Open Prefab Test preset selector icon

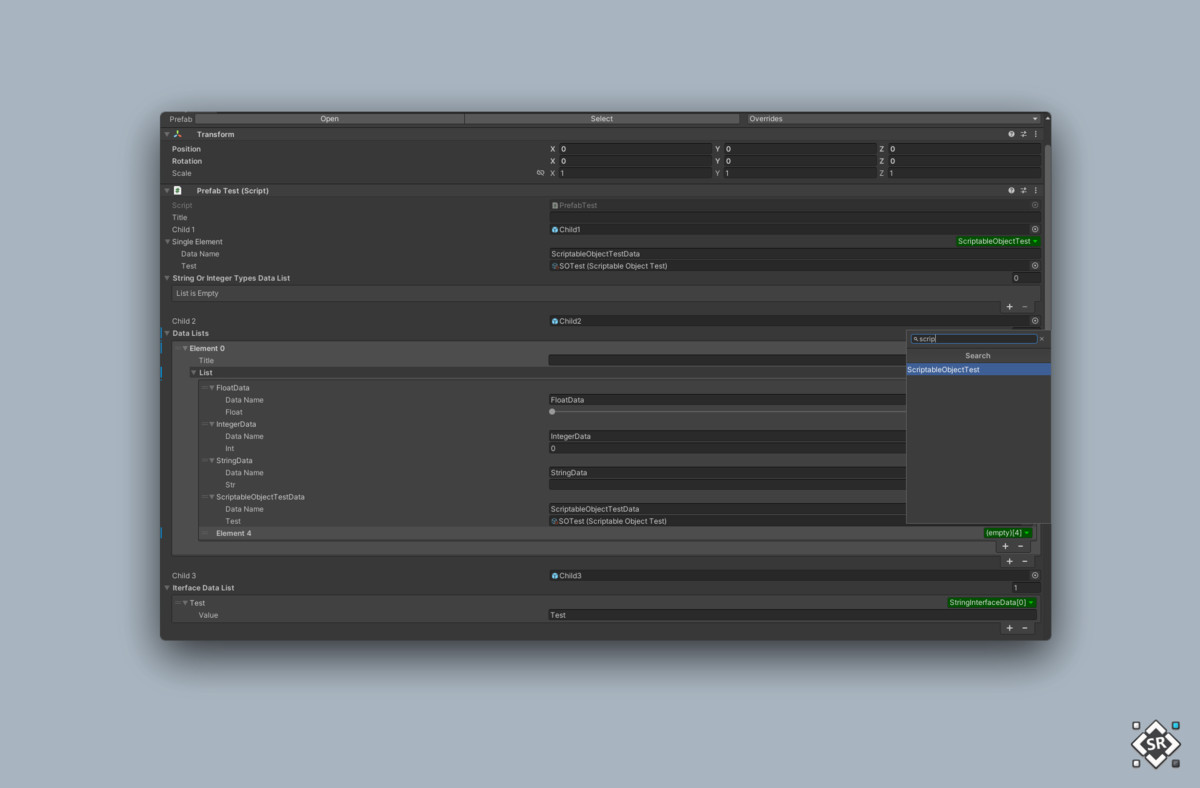[1023, 190]
